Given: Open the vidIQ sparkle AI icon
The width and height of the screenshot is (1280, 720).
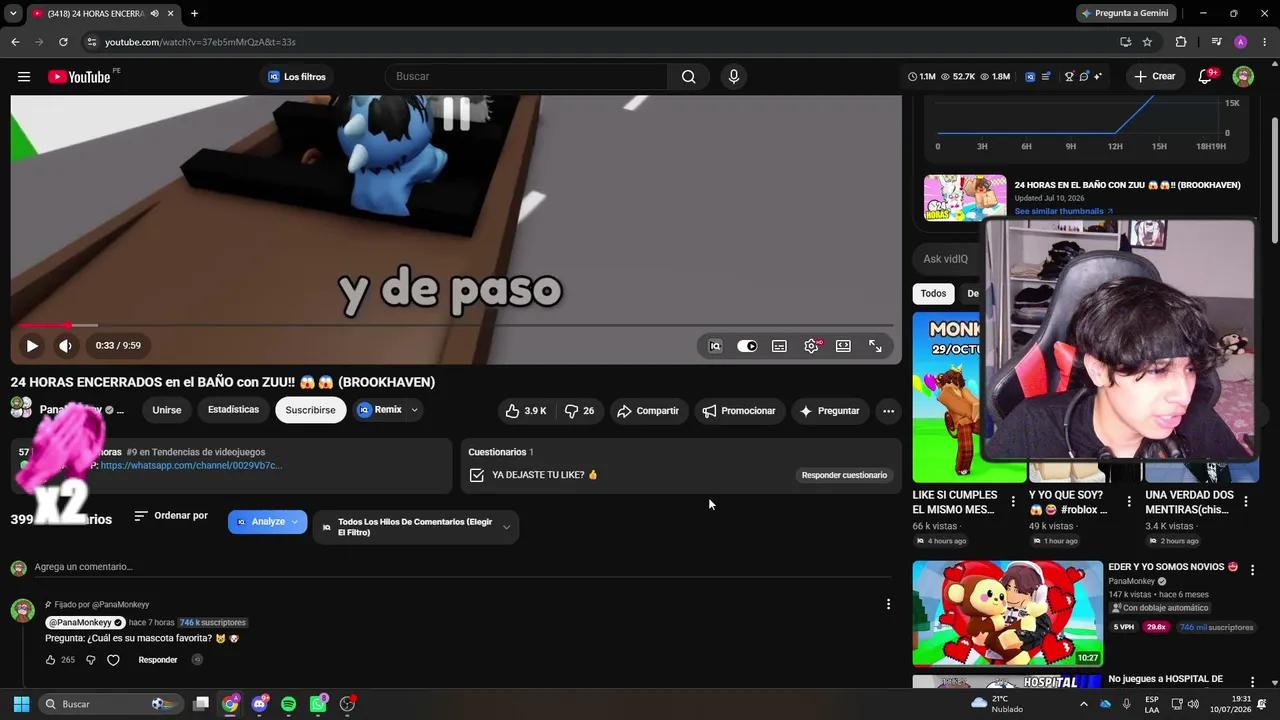Looking at the screenshot, I should tap(1097, 77).
